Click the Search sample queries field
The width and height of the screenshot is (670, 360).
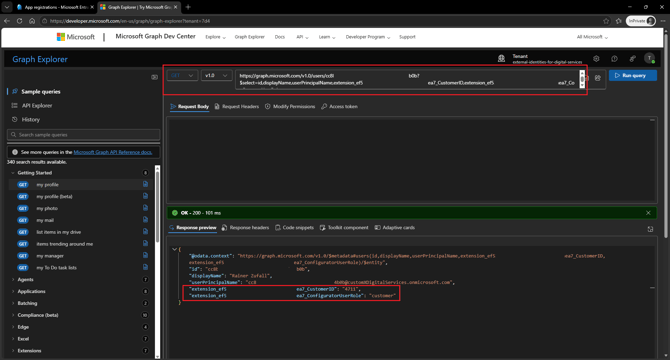pos(84,135)
